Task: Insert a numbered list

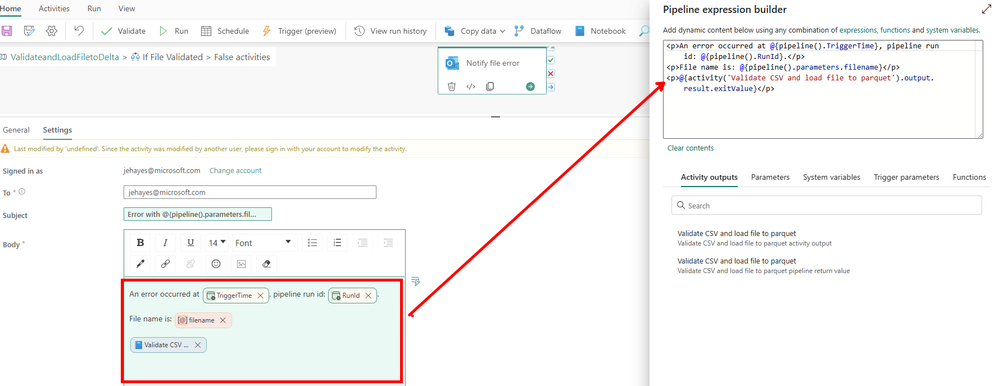Action: 338,243
